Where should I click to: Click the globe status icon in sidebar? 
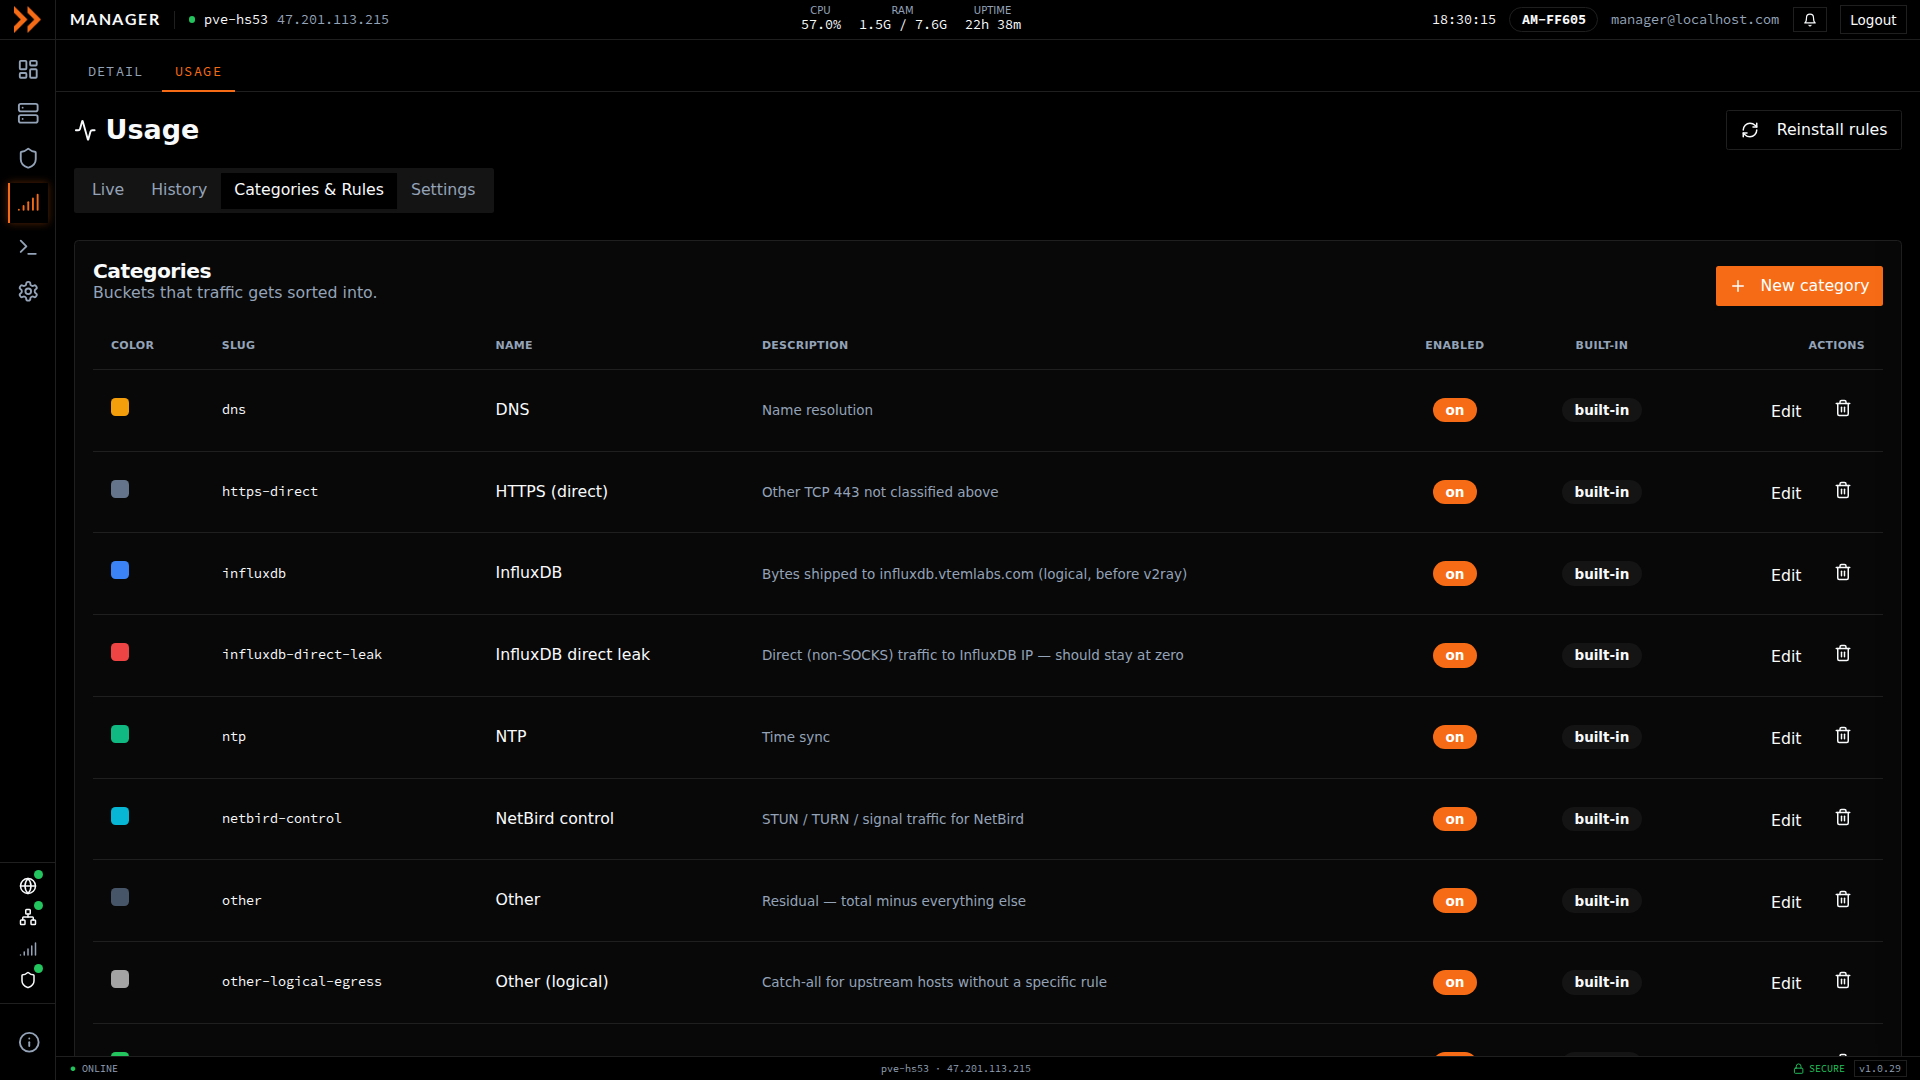pyautogui.click(x=28, y=886)
